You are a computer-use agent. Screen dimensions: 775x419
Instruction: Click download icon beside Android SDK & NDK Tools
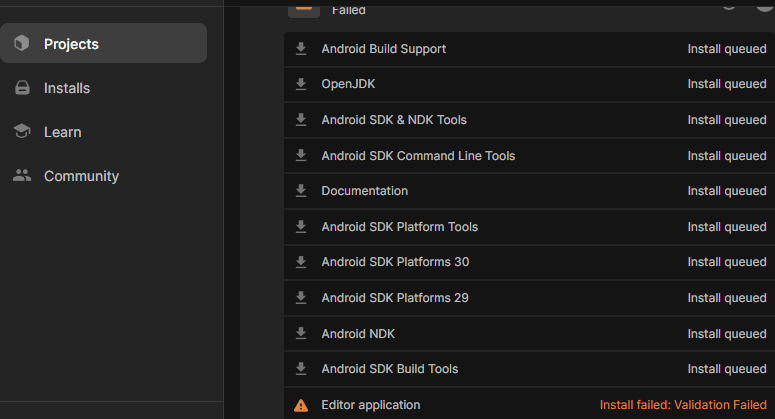click(301, 120)
